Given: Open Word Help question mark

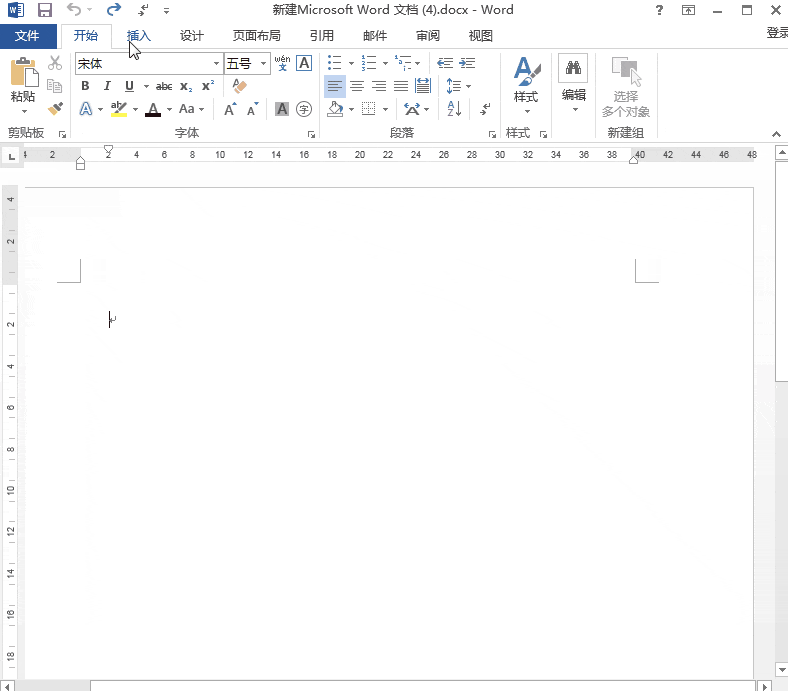Looking at the screenshot, I should (659, 10).
